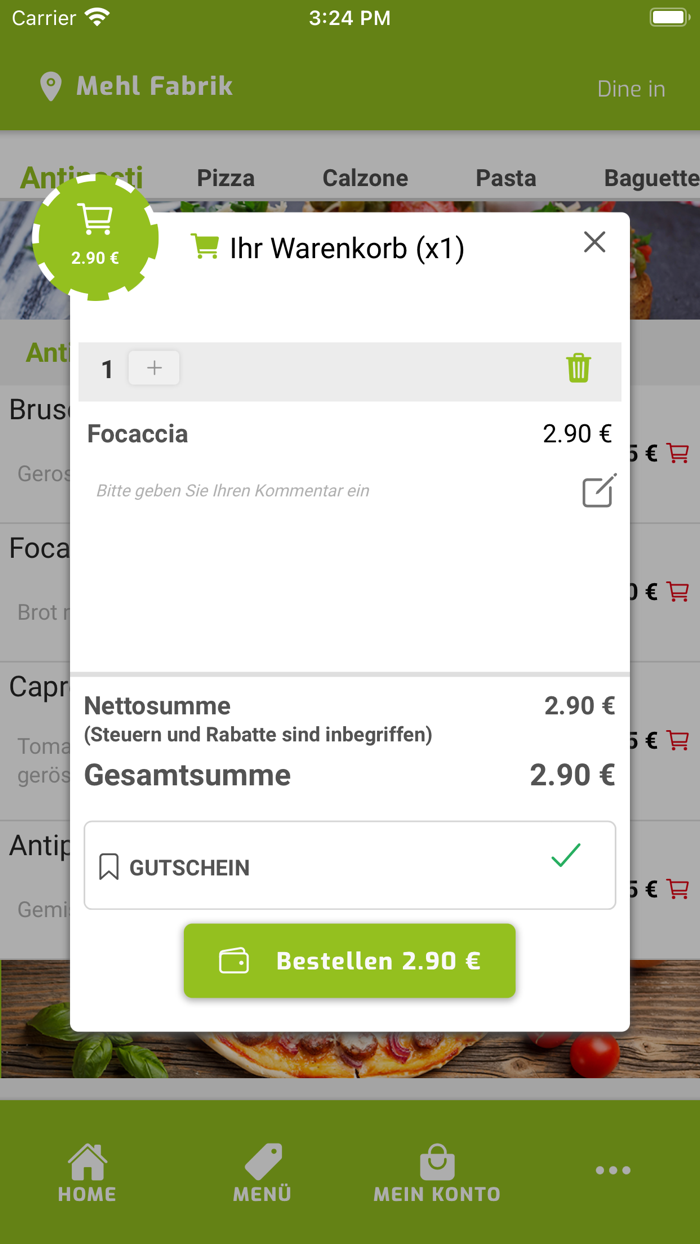This screenshot has width=700, height=1244.
Task: Enter a comment for Focaccia
Action: pos(300,491)
